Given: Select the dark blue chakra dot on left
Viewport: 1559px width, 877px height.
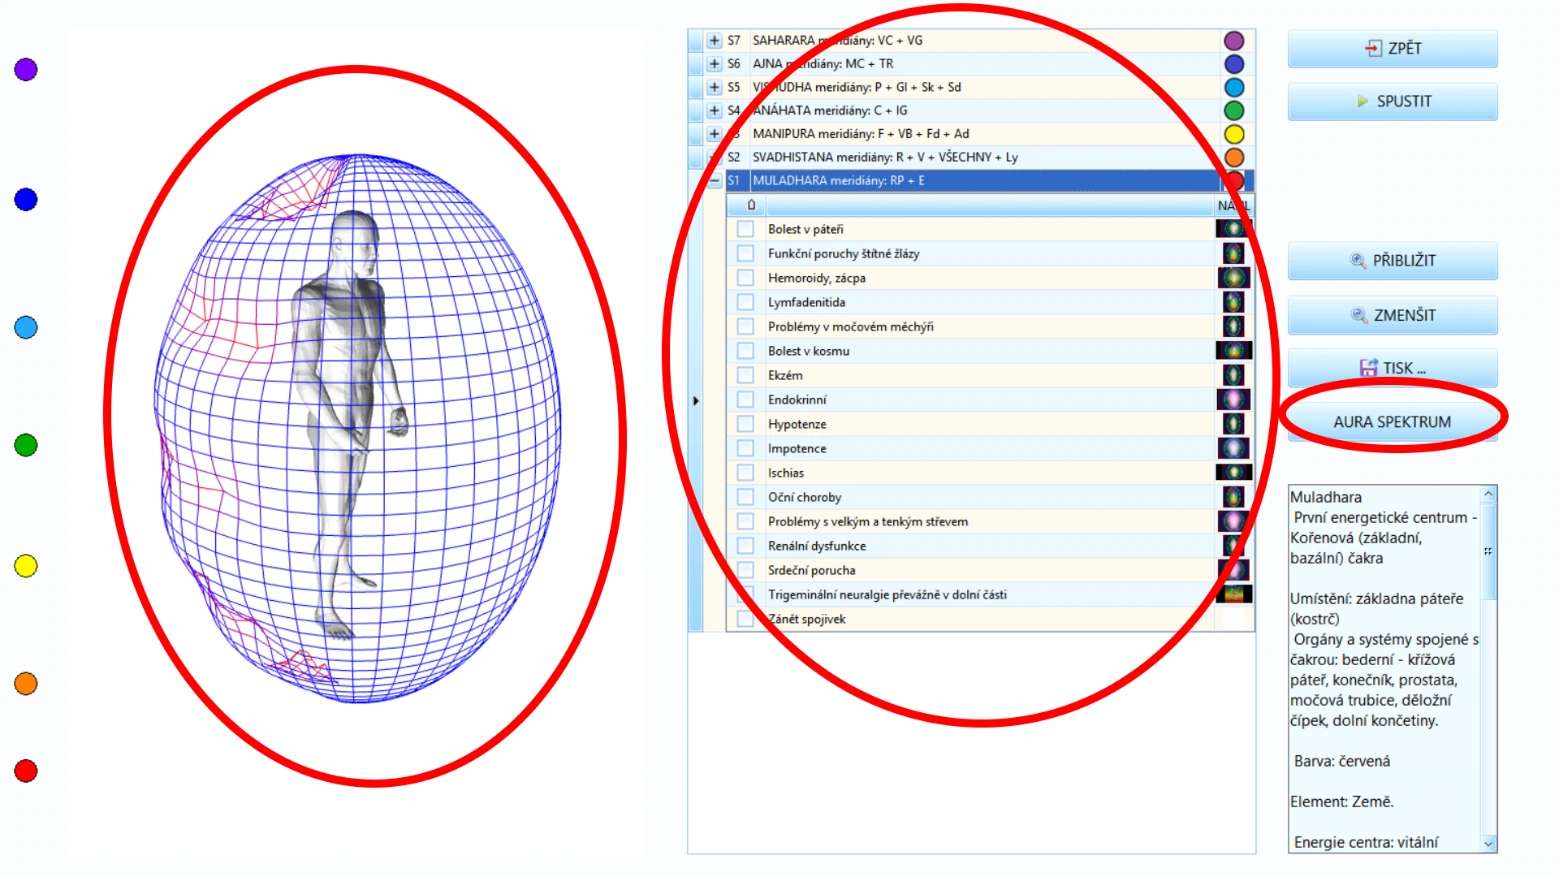Looking at the screenshot, I should click(26, 199).
